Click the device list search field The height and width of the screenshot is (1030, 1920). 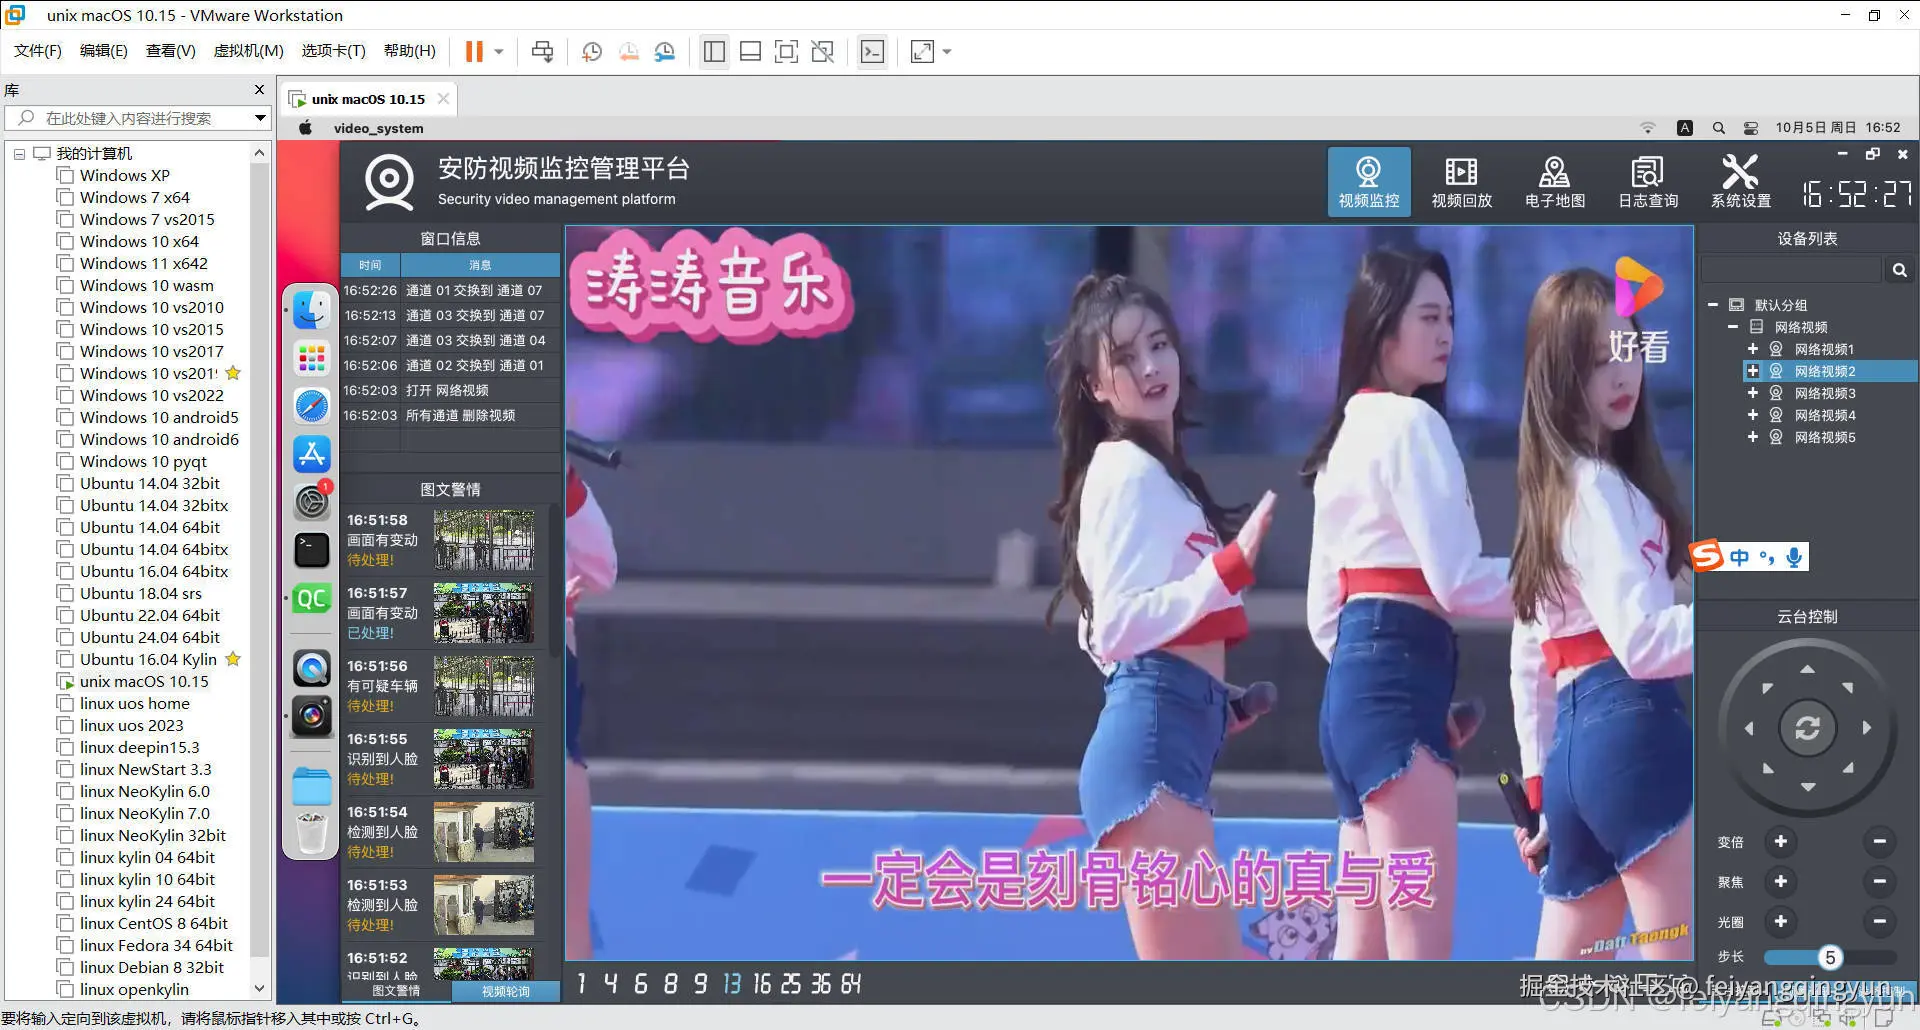(1792, 270)
